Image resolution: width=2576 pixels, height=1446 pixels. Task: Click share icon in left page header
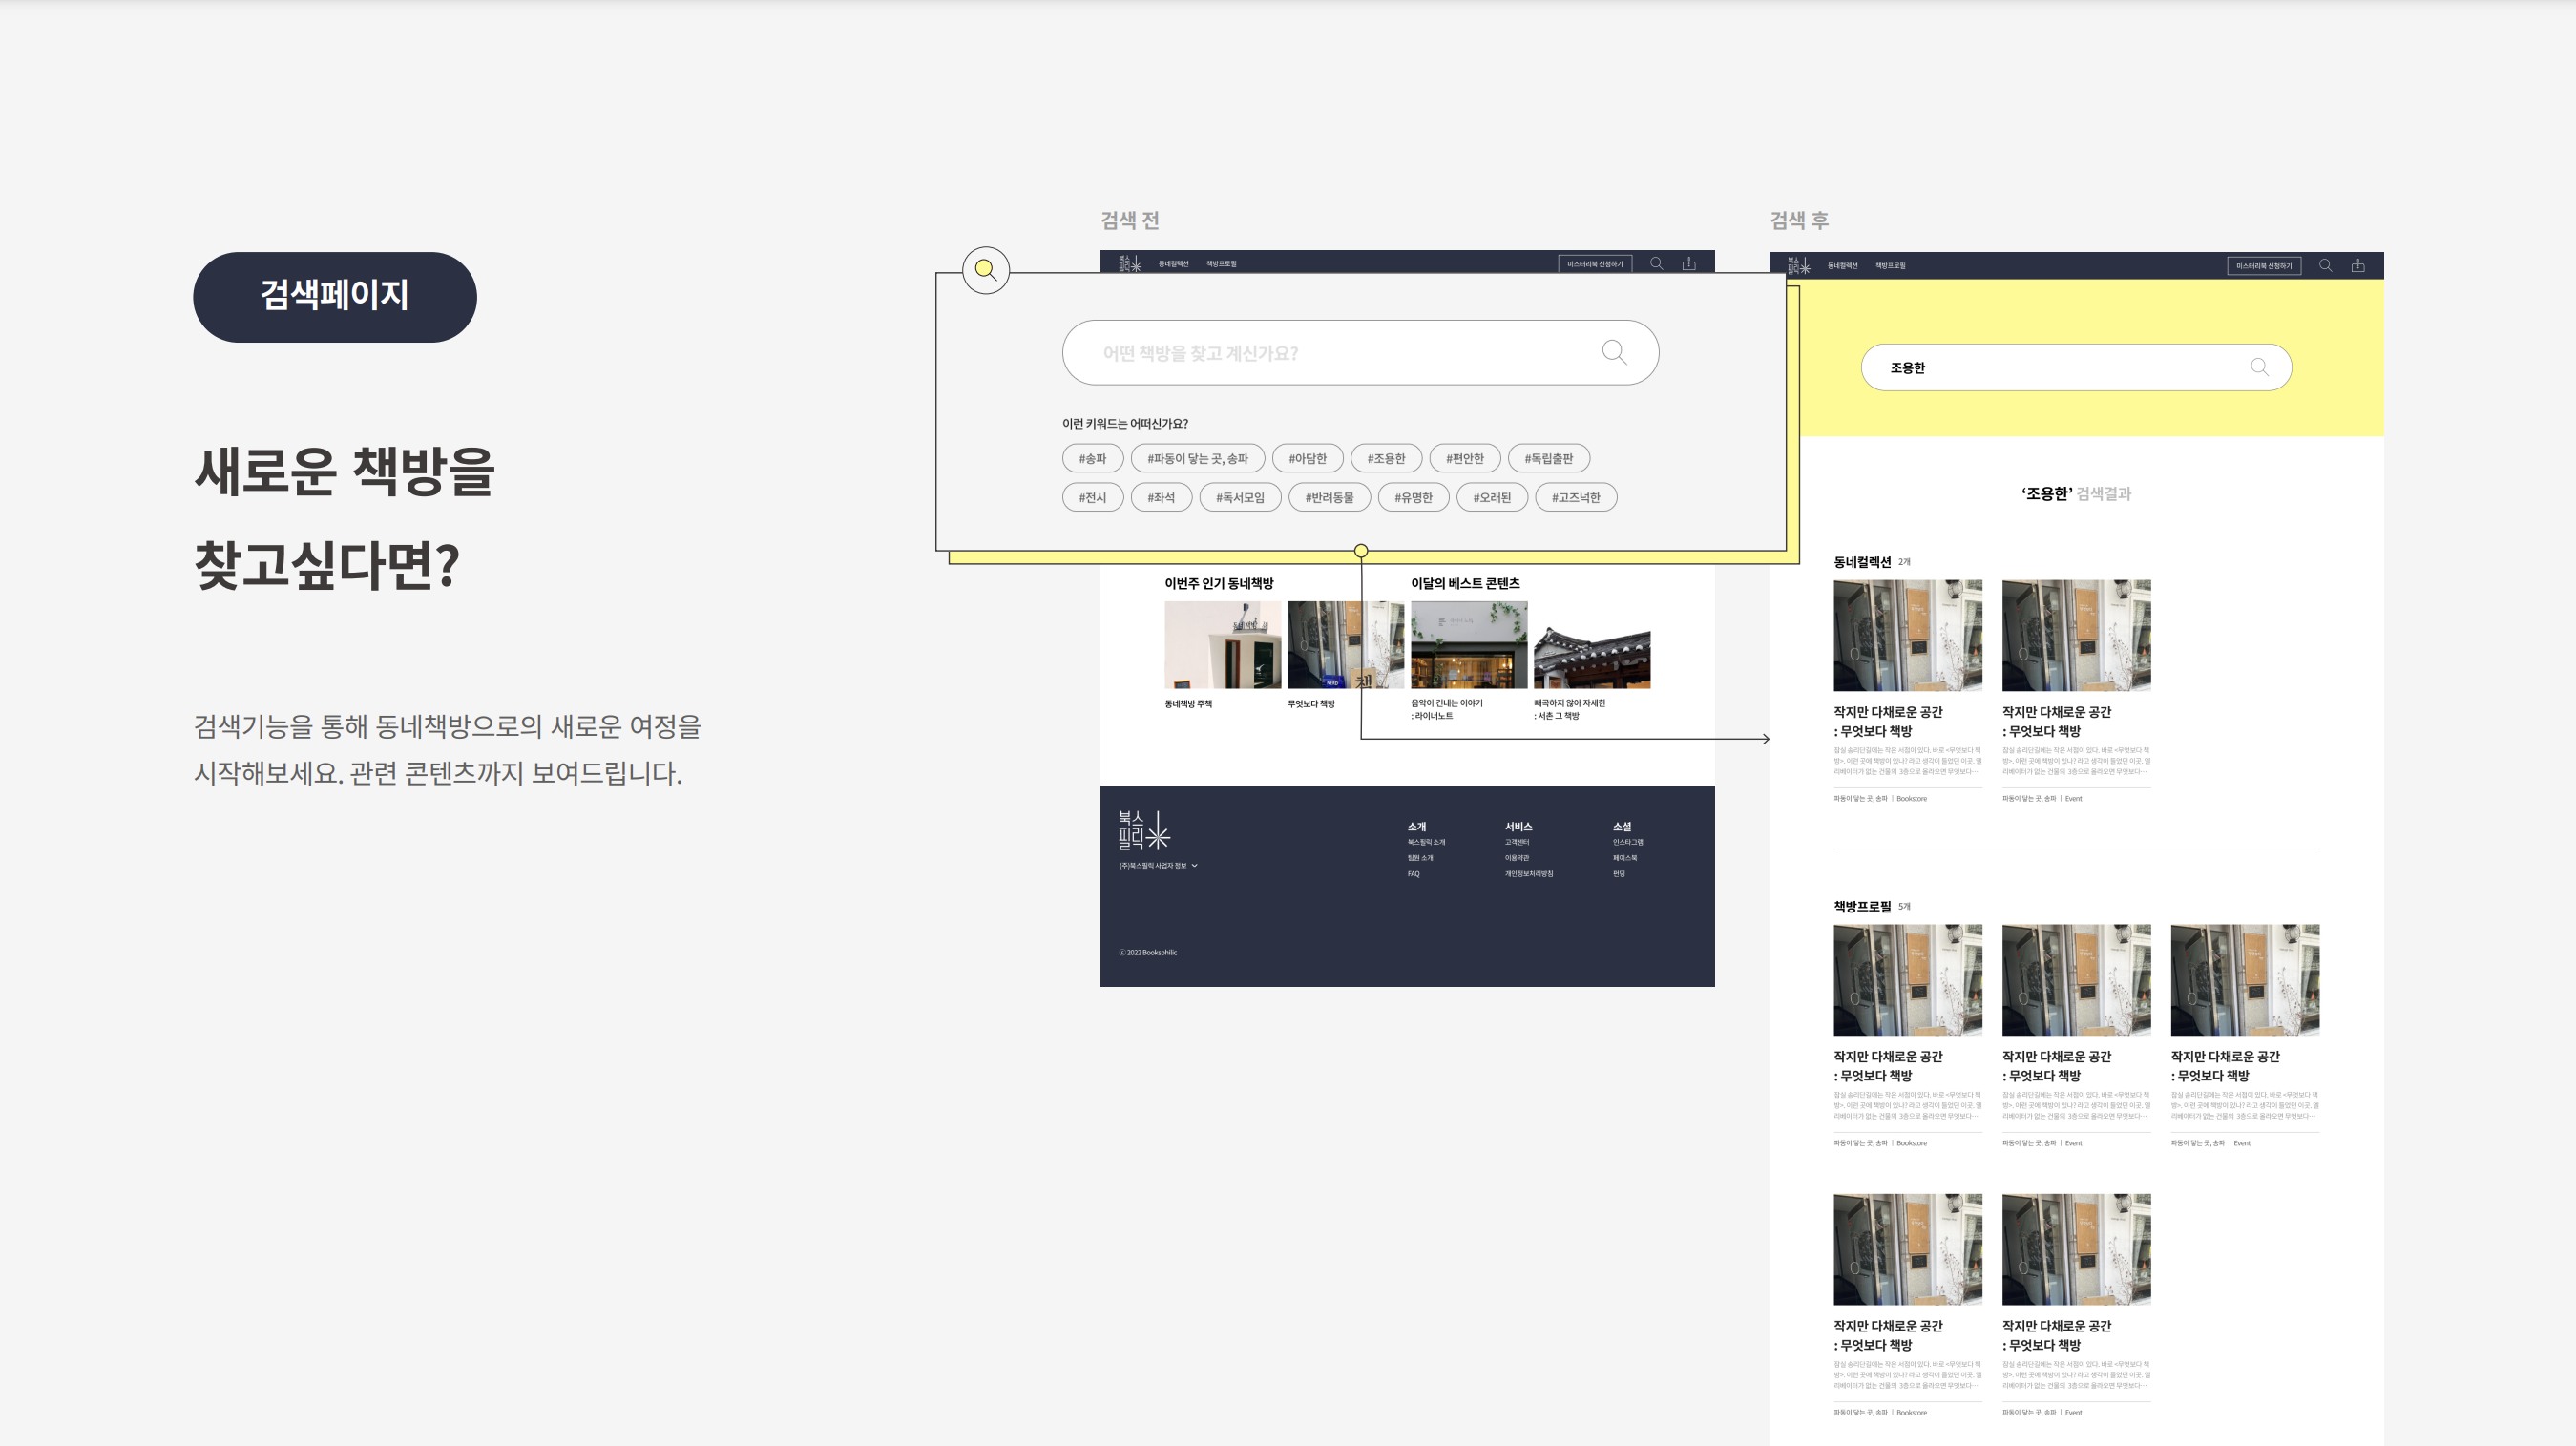point(1688,264)
